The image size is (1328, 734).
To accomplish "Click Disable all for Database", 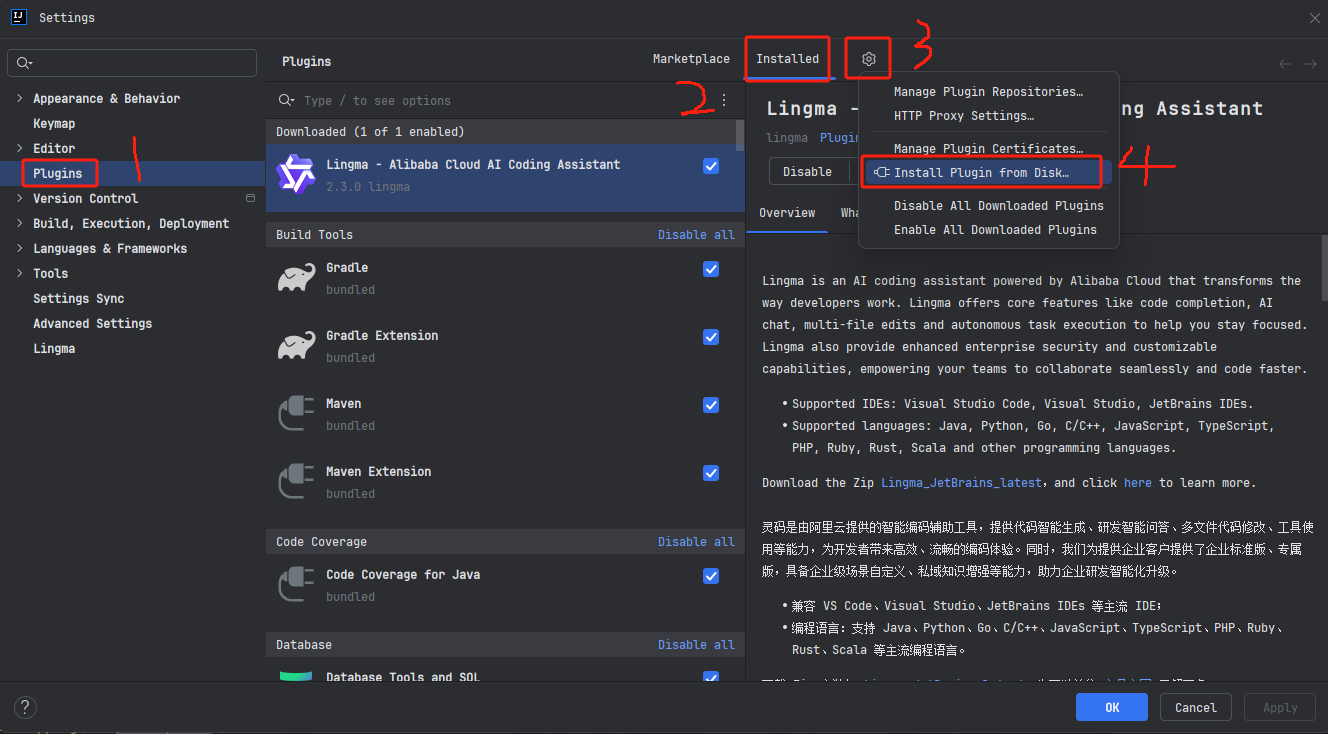I will pos(696,645).
